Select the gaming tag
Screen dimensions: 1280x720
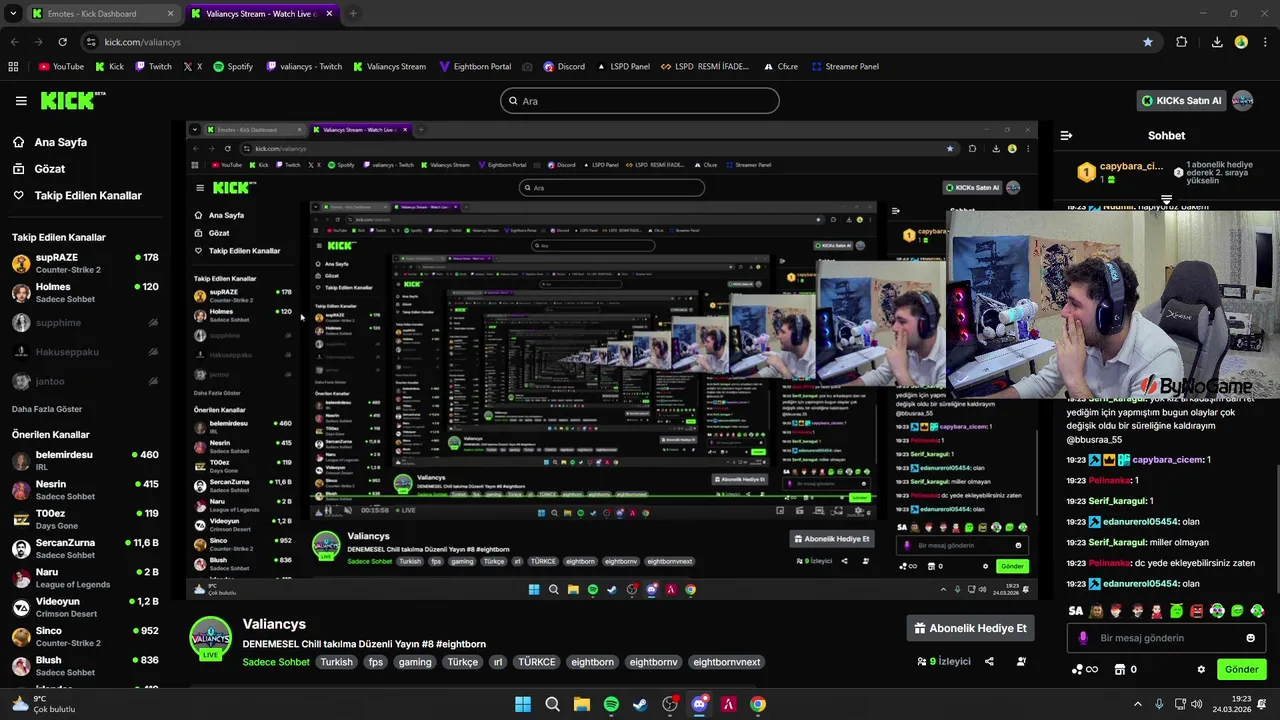click(x=414, y=662)
